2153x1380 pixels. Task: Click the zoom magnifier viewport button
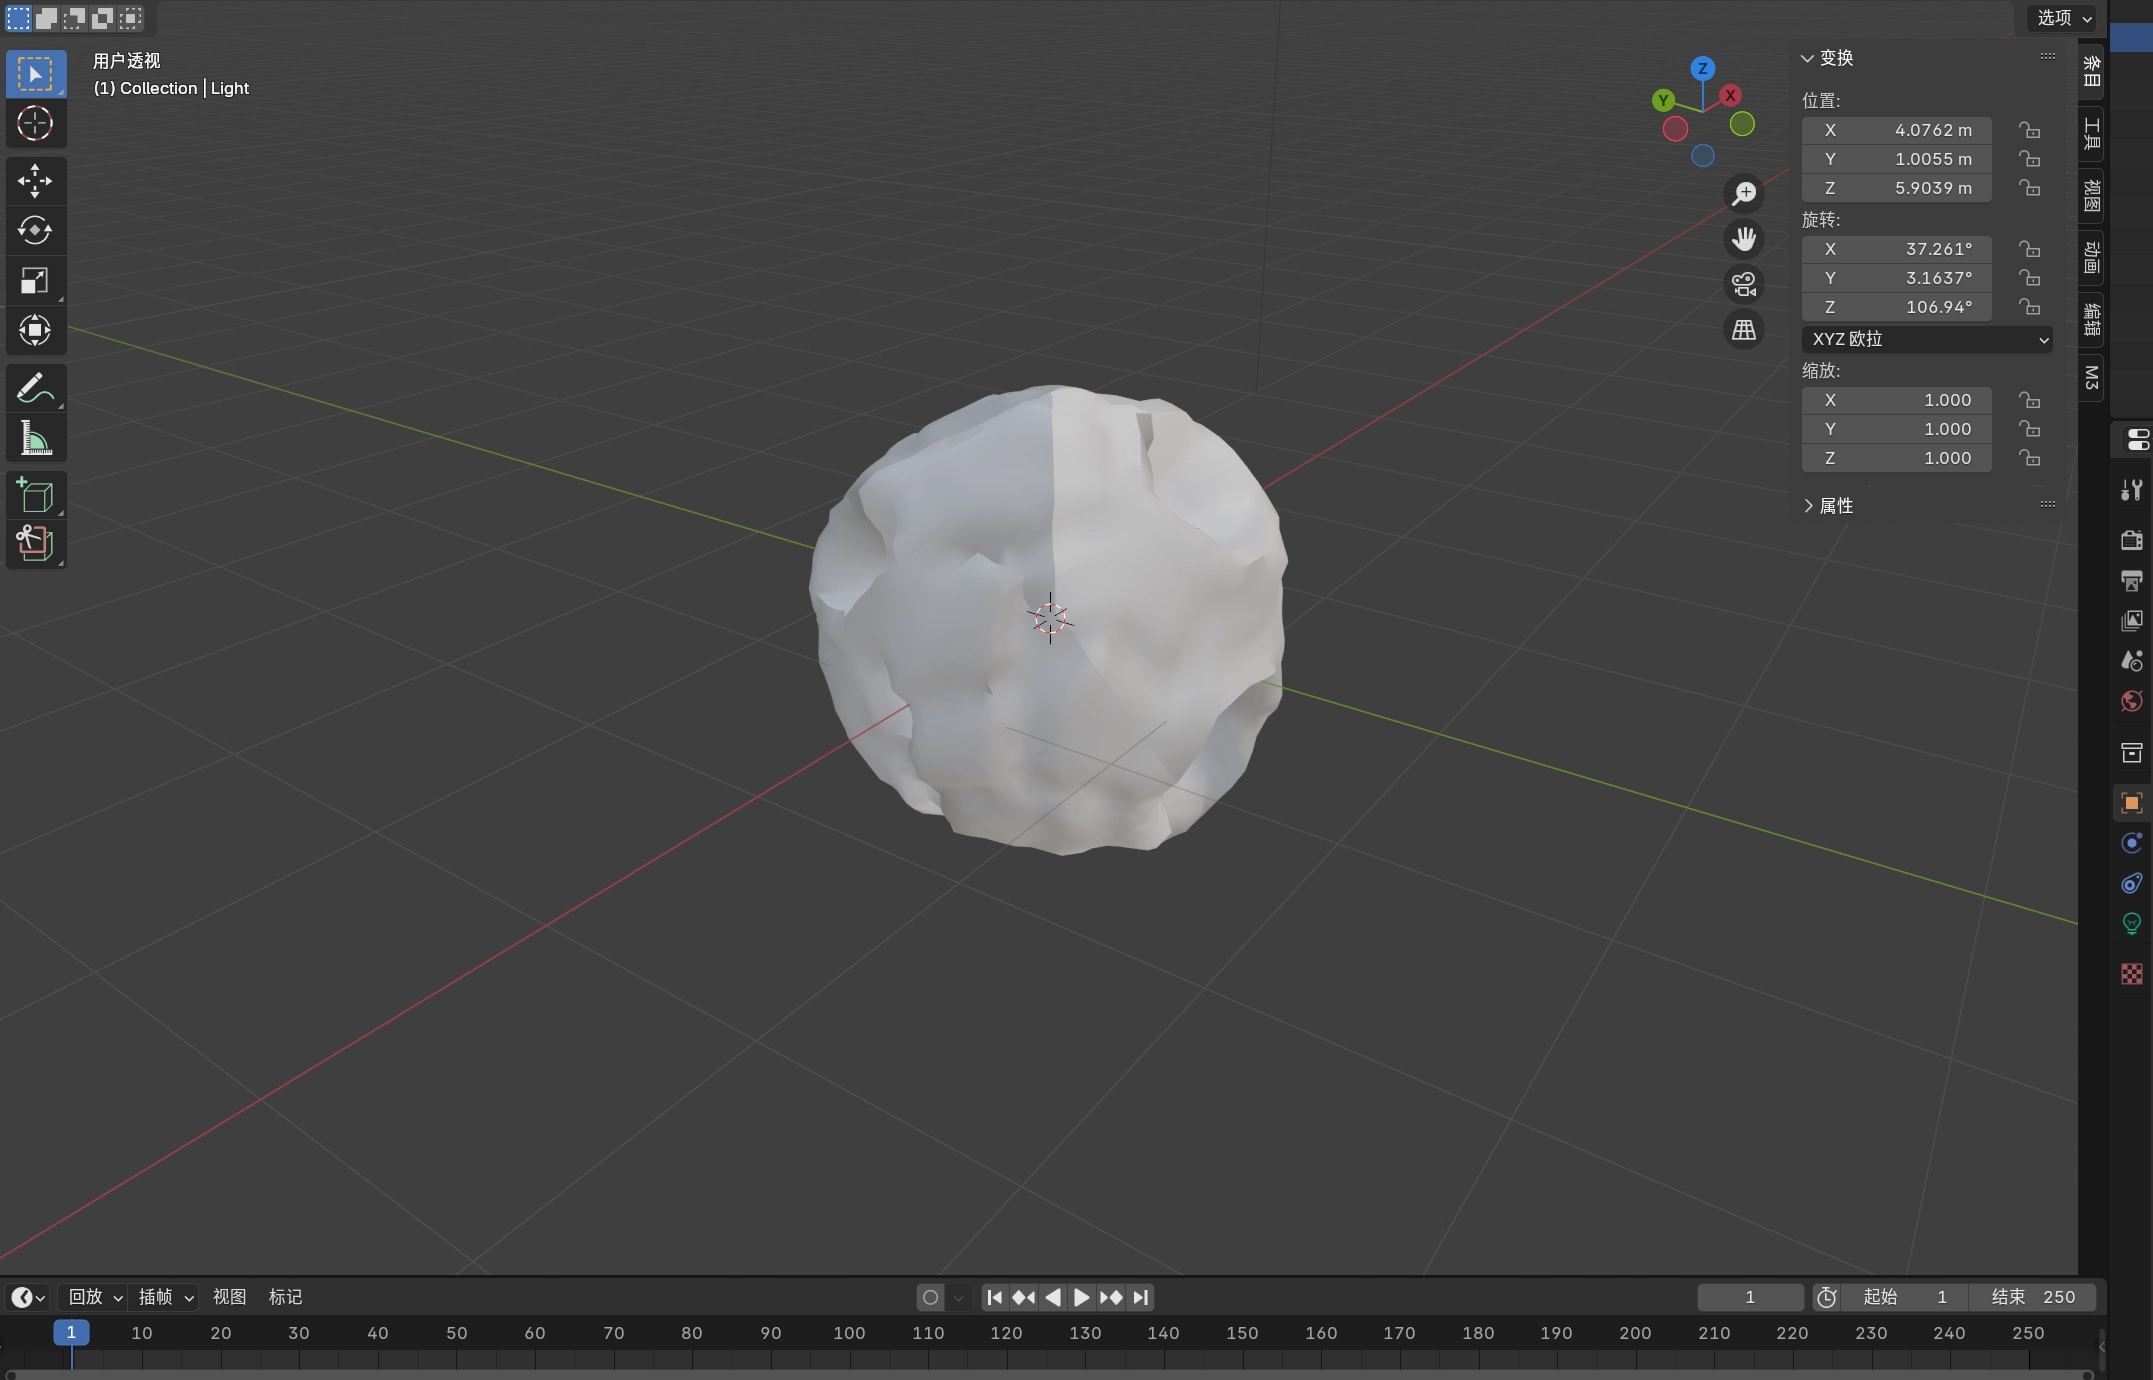[1744, 193]
